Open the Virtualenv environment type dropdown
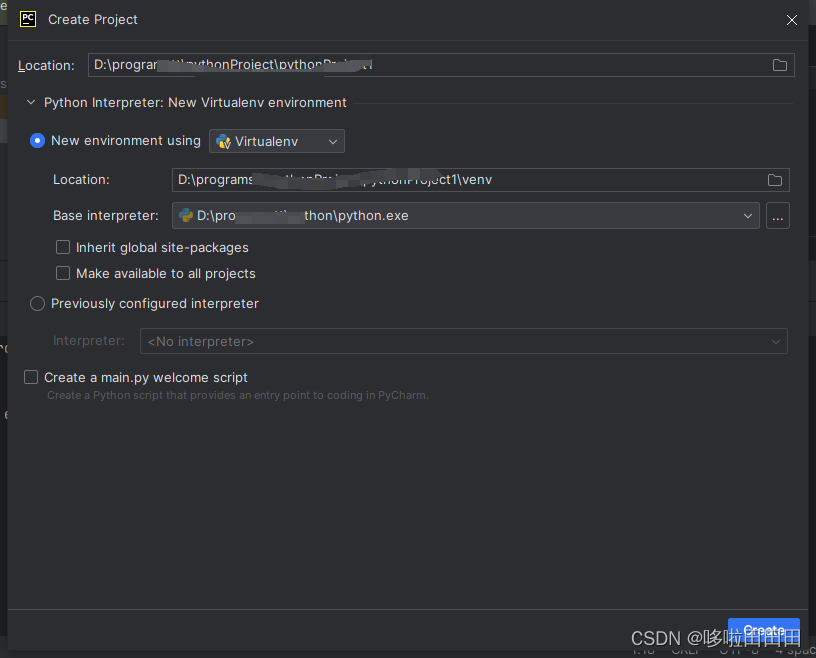Viewport: 816px width, 658px height. coord(334,141)
